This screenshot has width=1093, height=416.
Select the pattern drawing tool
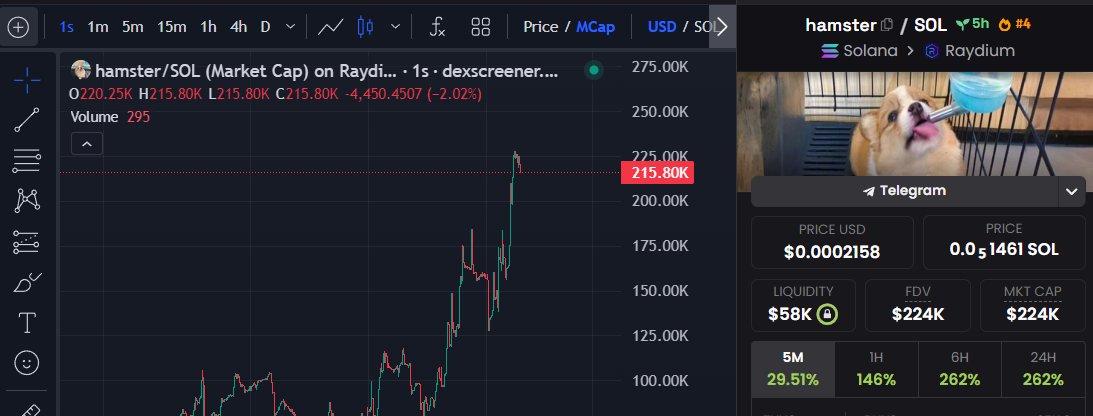[26, 201]
